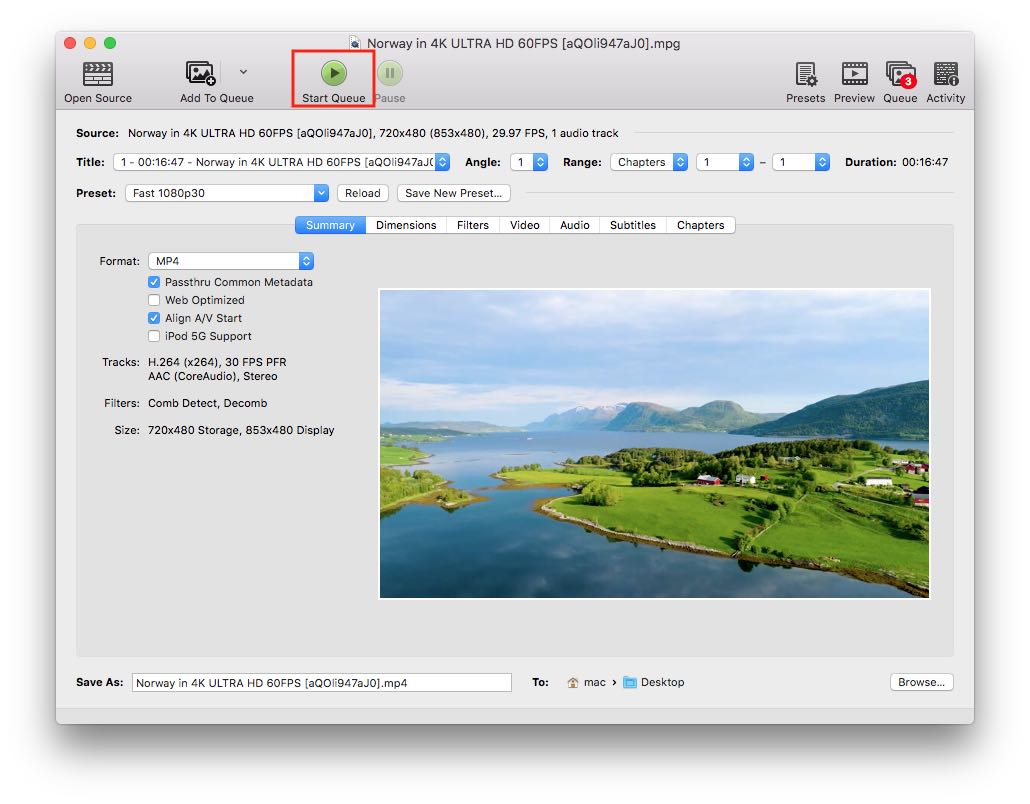
Task: Click the Add To Queue icon
Action: pos(200,74)
